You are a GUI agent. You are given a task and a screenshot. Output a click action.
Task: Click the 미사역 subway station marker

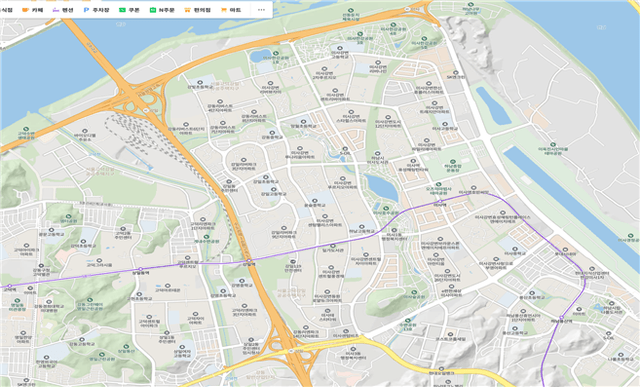(x=440, y=202)
